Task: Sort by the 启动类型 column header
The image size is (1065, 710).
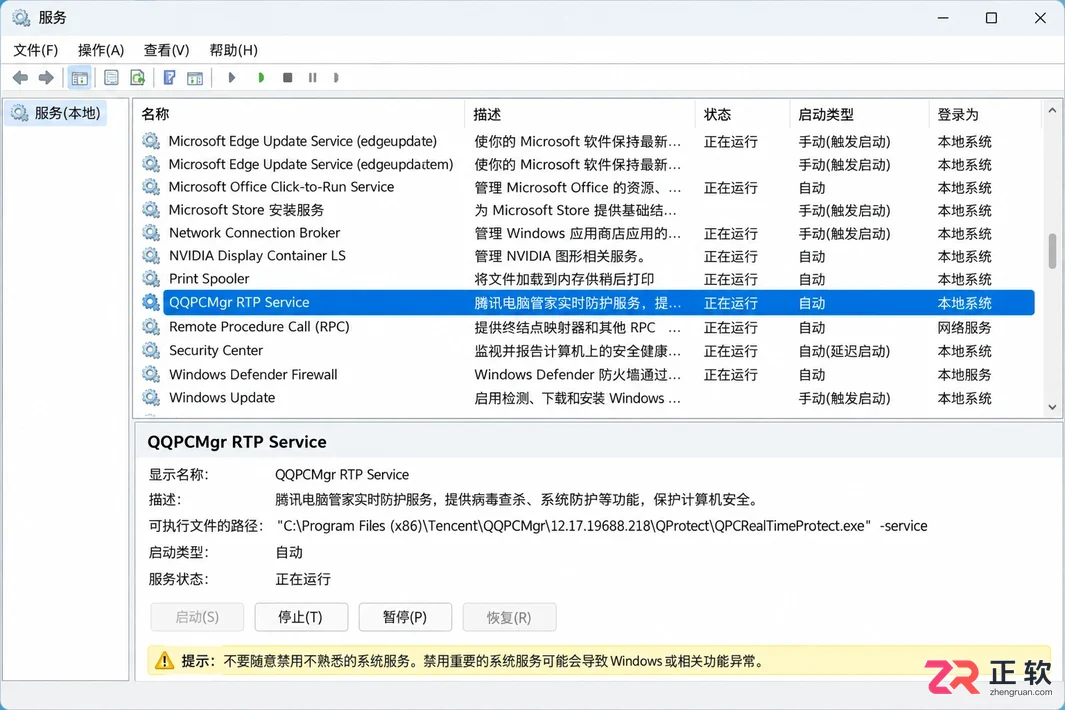Action: [860, 114]
